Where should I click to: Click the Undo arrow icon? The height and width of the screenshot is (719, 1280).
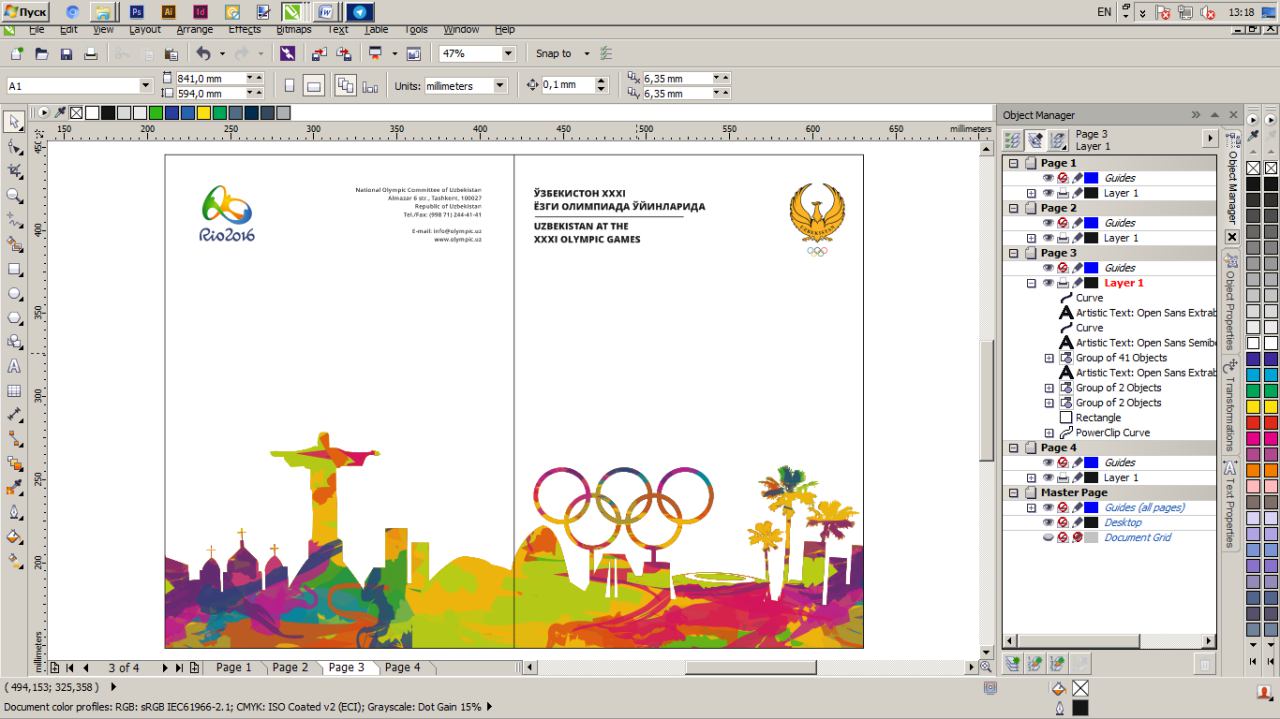pos(203,54)
